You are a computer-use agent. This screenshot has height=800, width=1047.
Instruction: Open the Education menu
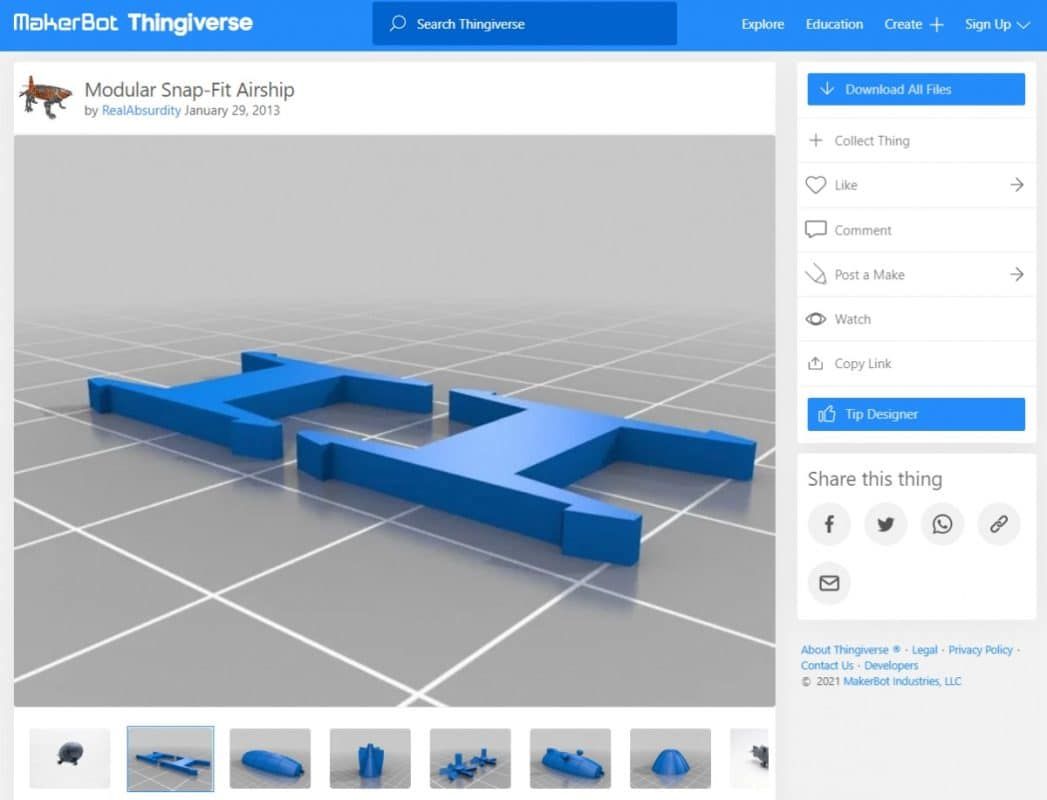tap(834, 24)
